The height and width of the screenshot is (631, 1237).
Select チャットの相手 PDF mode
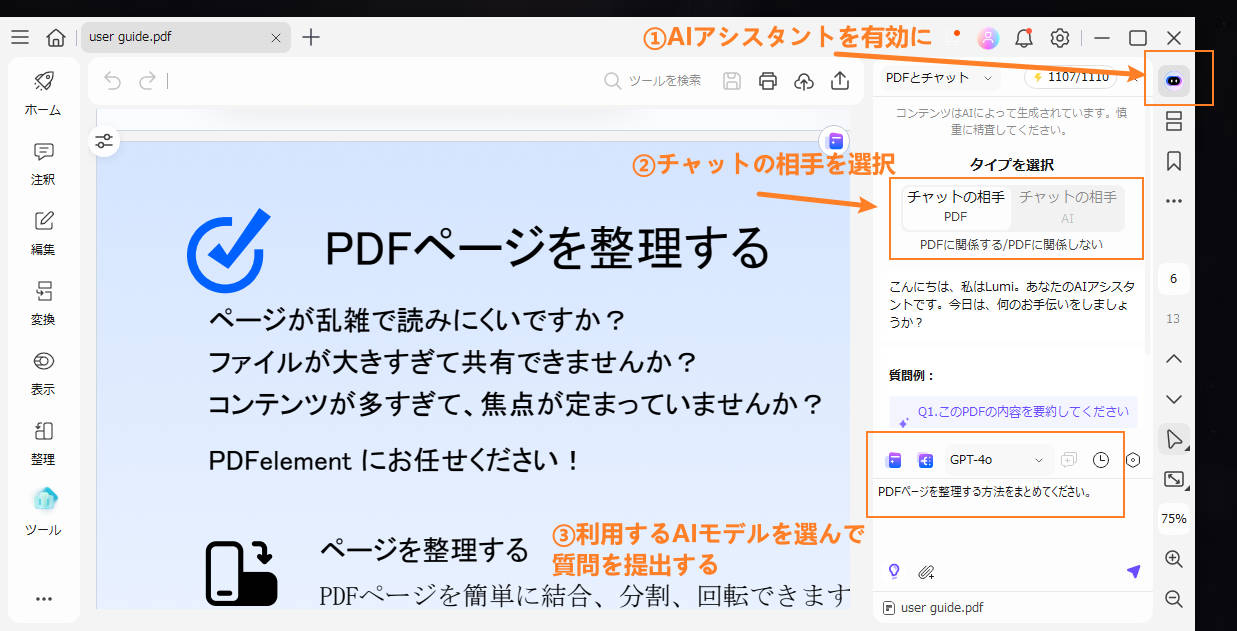point(955,206)
